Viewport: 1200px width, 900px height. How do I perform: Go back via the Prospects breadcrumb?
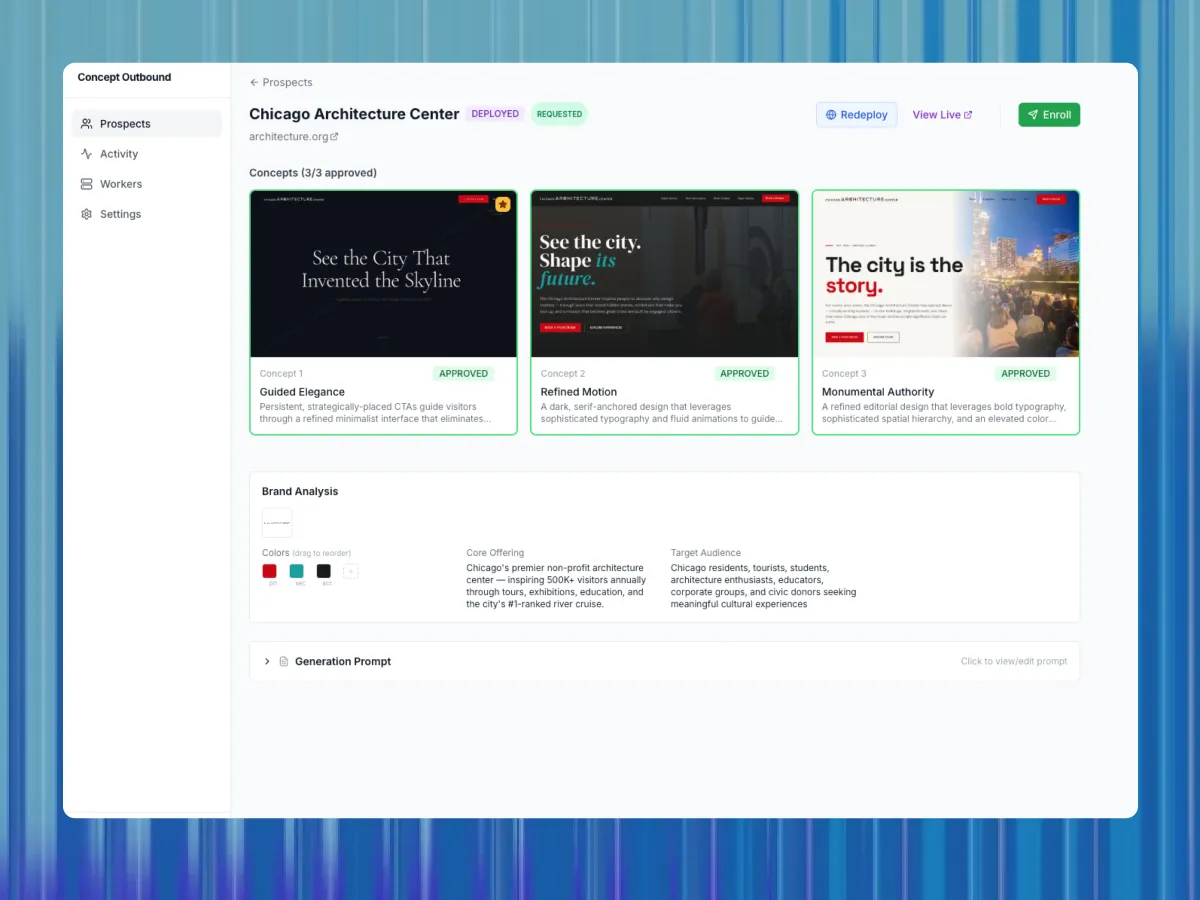(x=281, y=83)
